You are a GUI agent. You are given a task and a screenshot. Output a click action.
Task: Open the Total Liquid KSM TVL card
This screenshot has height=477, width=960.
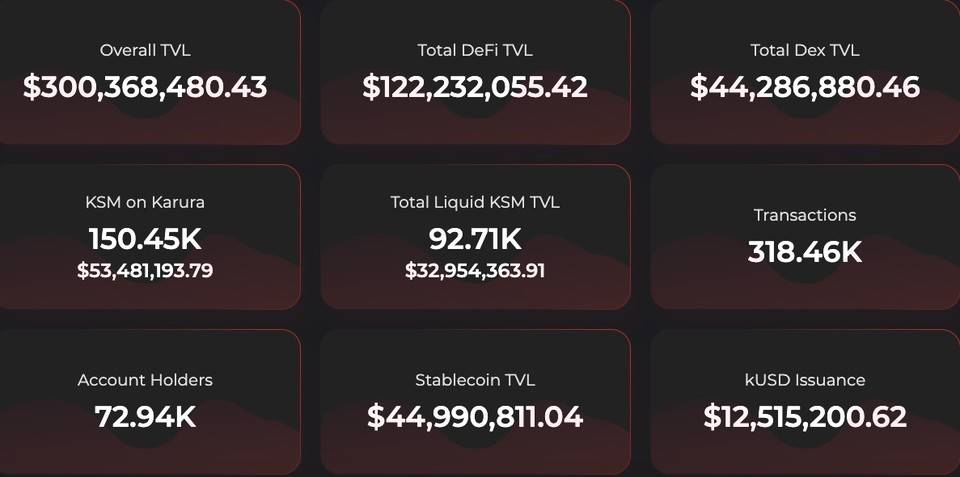(x=475, y=236)
